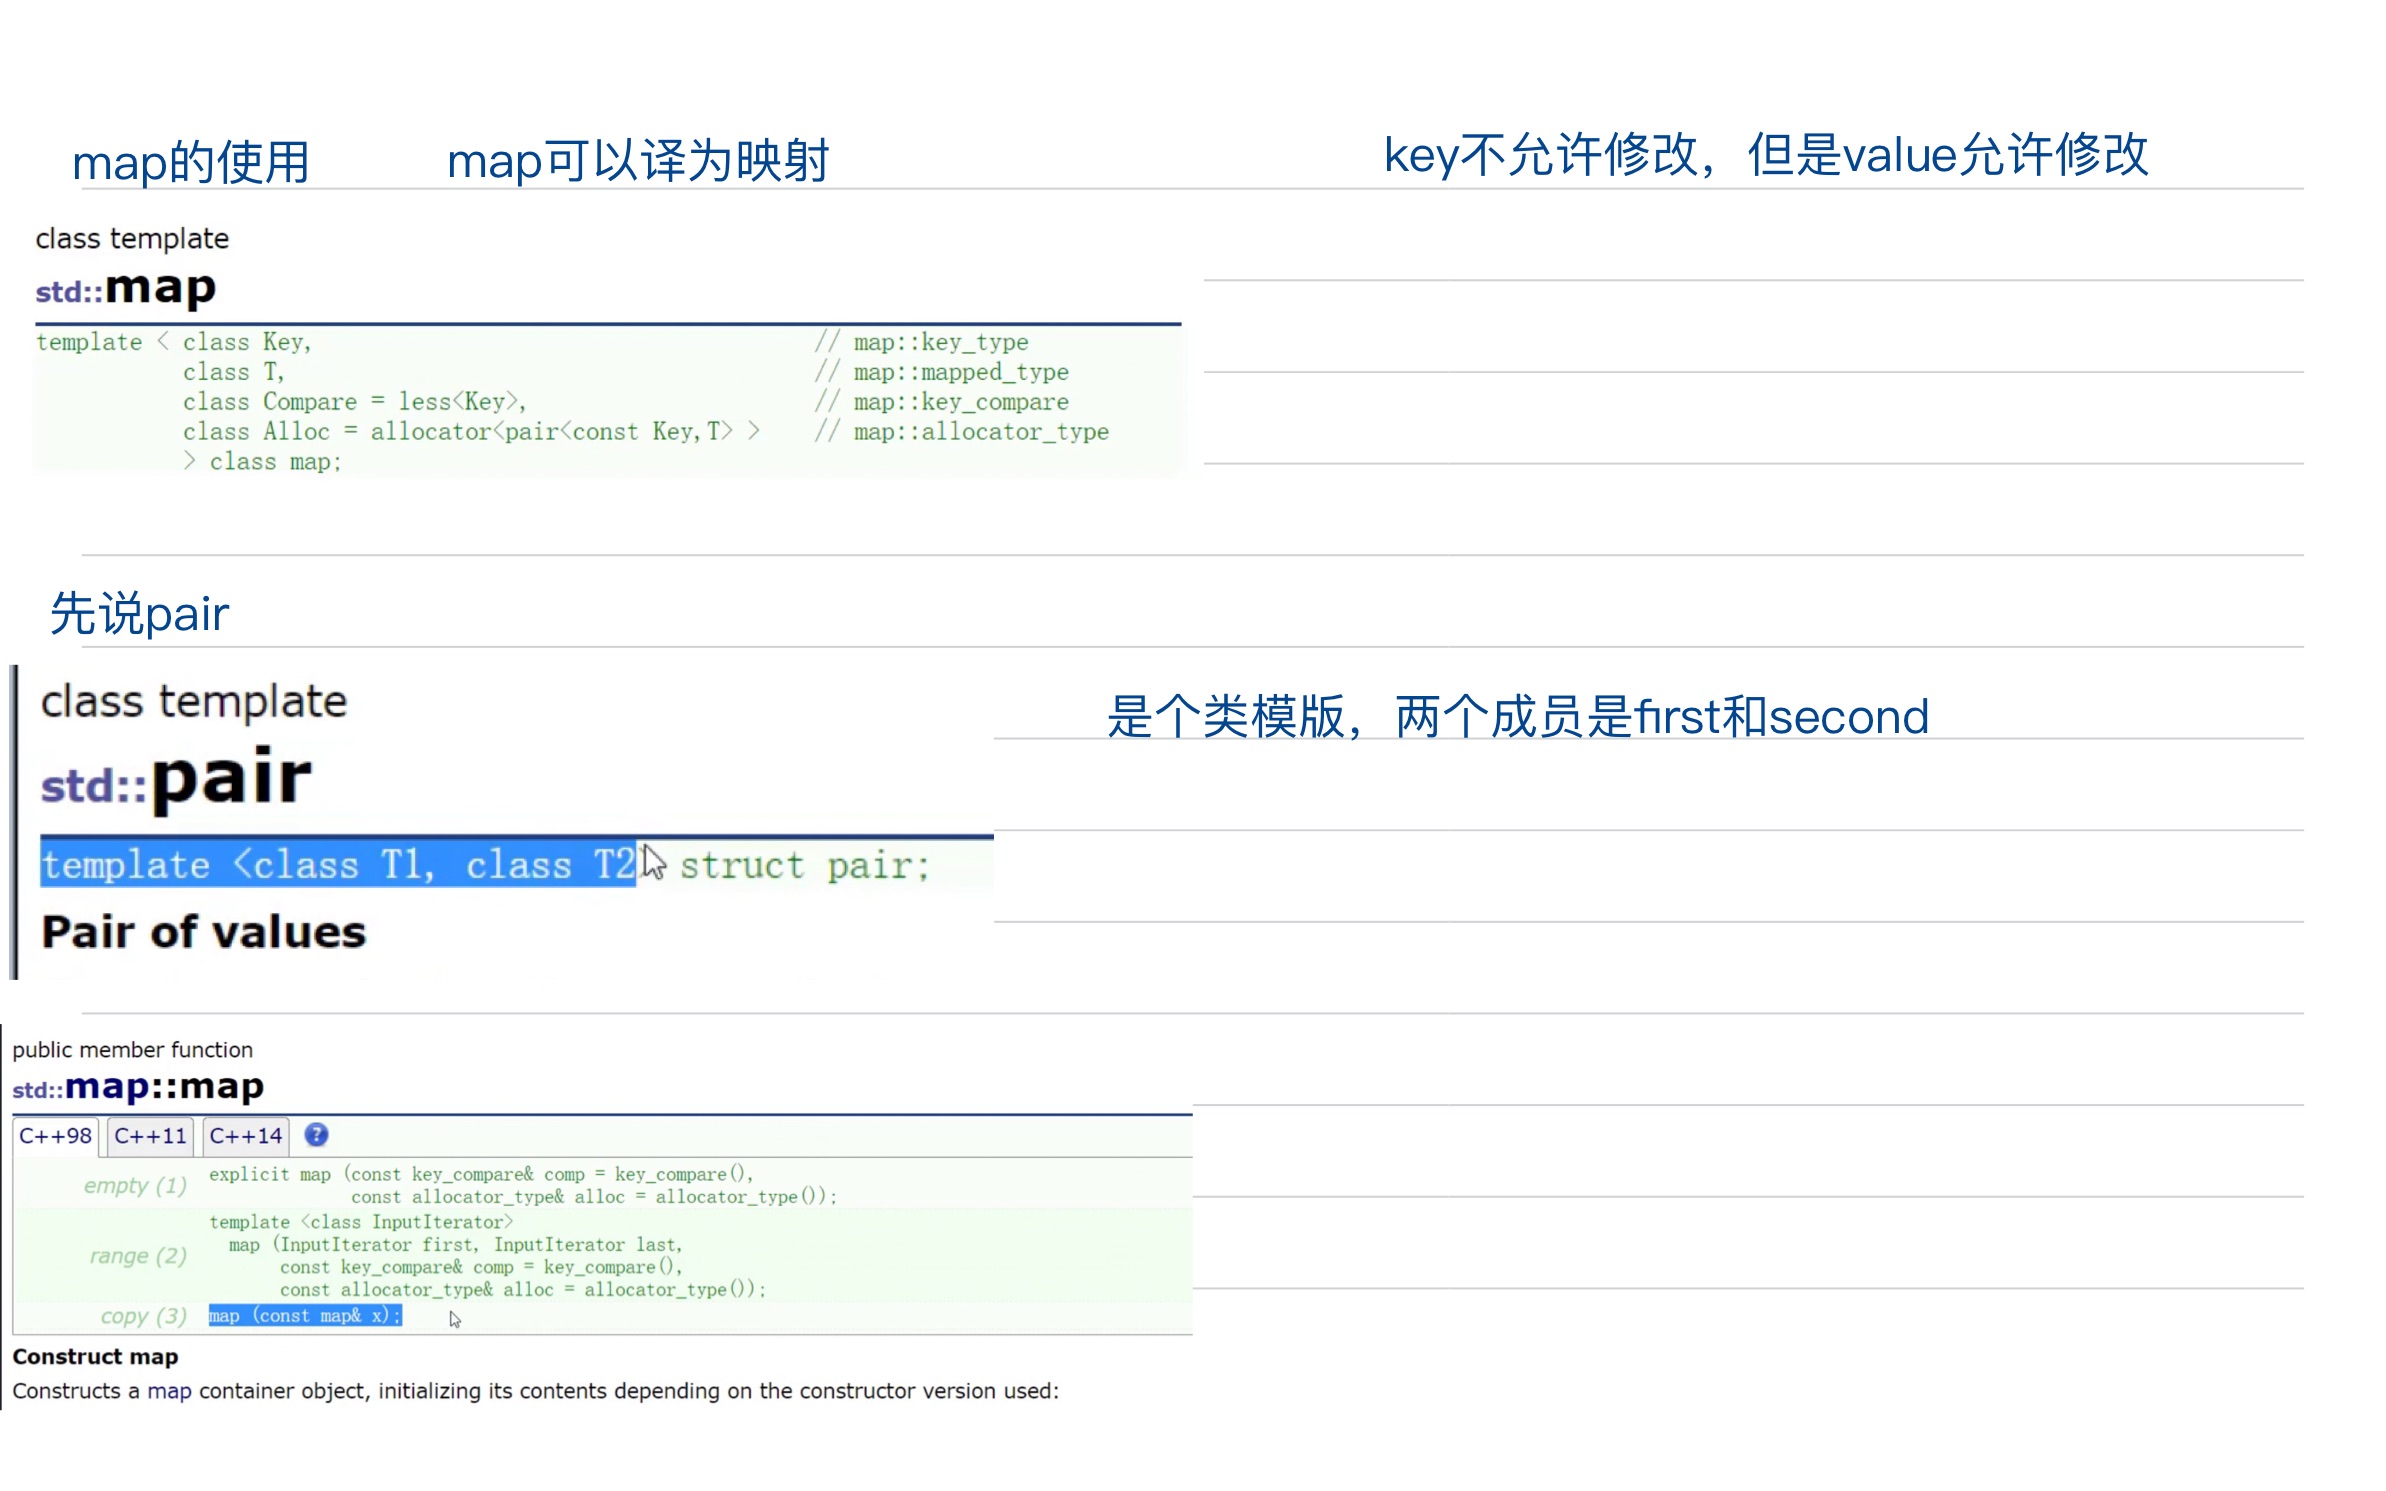Click the 'Pair of values' heading
Screen dimensions: 2386x1491
pos(204,932)
